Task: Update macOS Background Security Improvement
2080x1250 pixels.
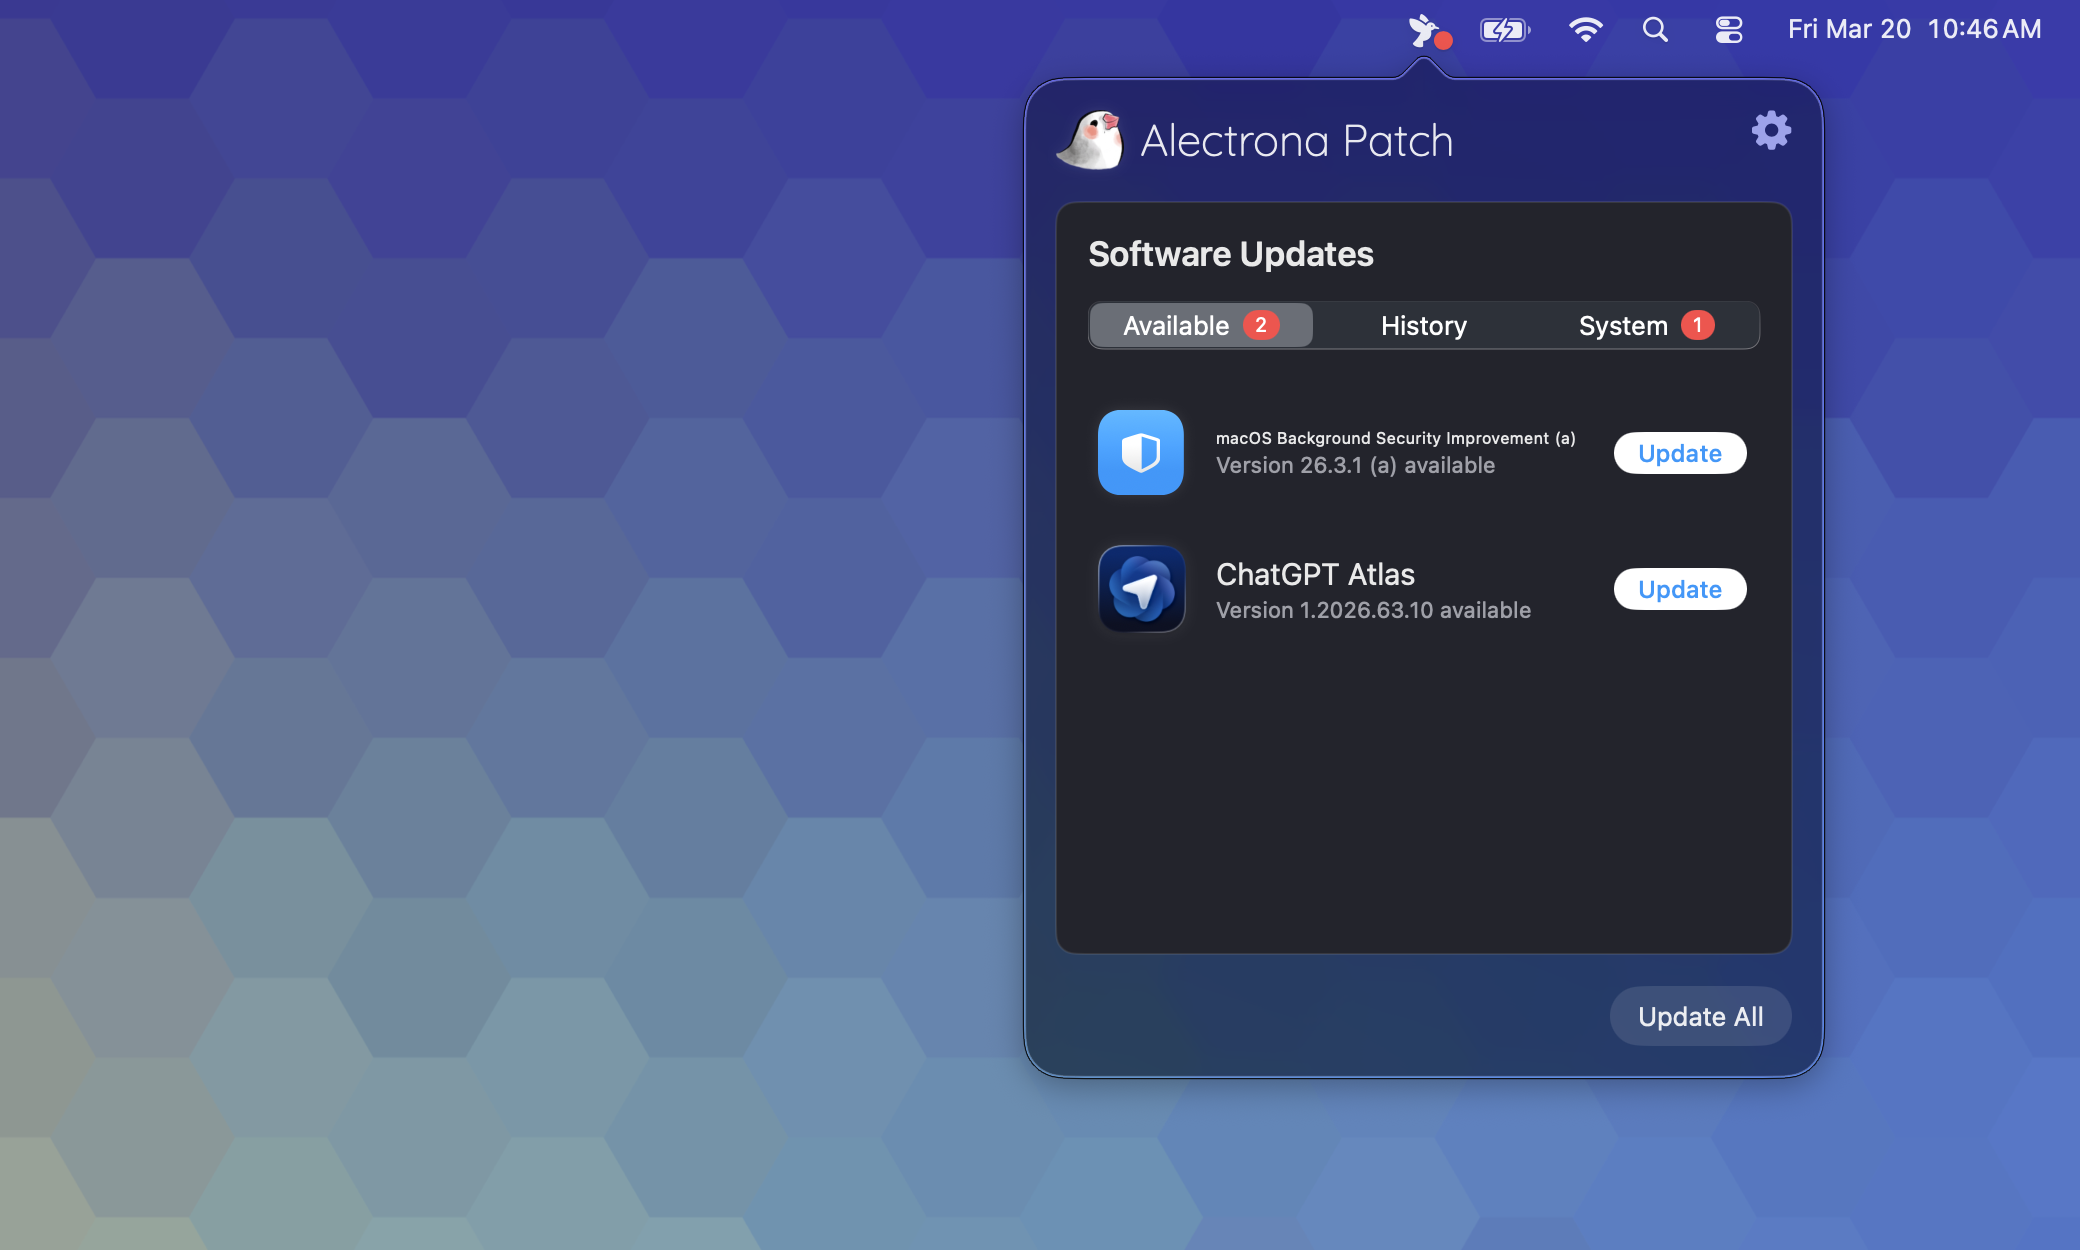Action: (x=1679, y=453)
